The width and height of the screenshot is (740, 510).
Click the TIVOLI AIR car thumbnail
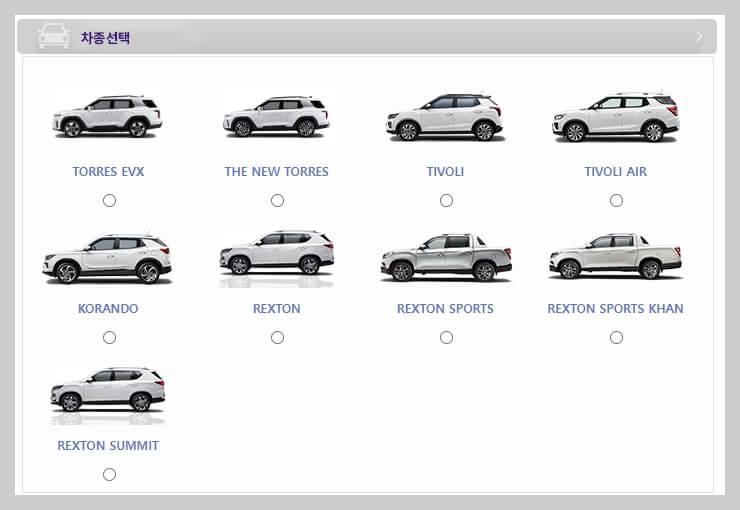click(616, 116)
